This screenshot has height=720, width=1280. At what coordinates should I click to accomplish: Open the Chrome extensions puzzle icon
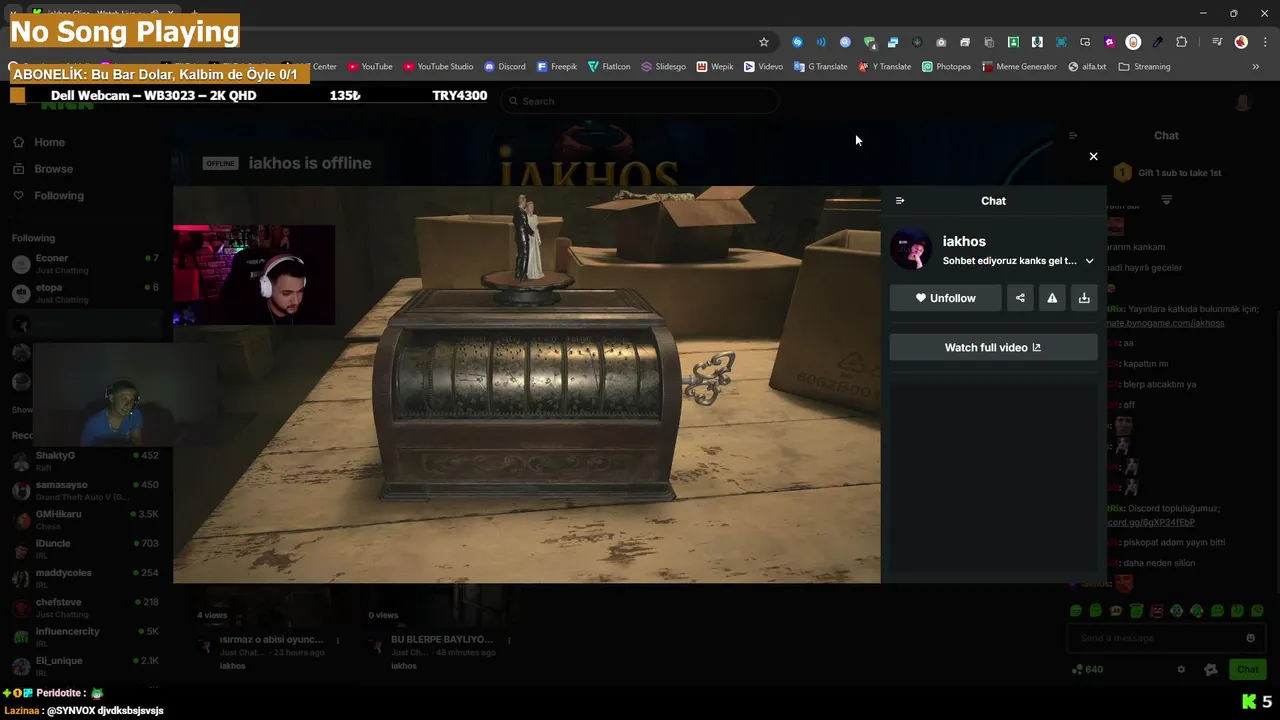(1181, 42)
